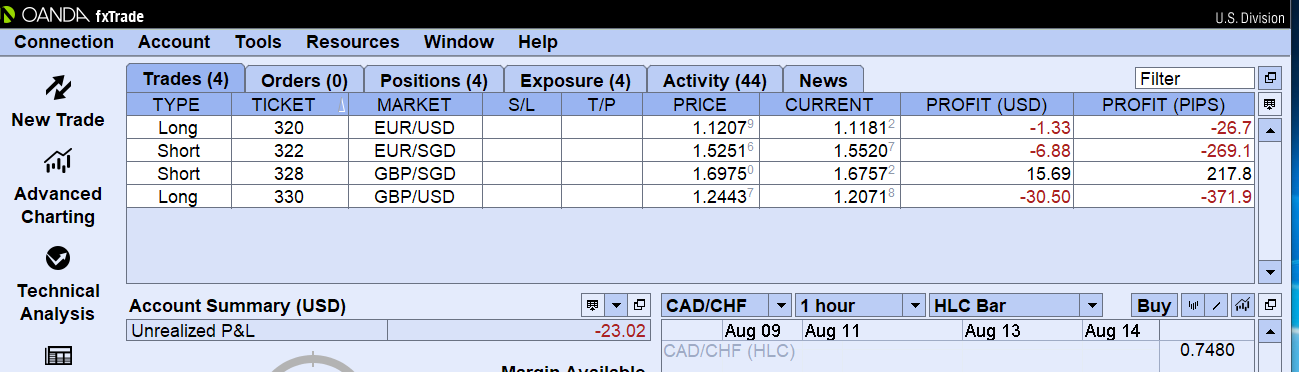Open Technical Analysis tool
Viewport: 1299px width, 372px height.
57,285
